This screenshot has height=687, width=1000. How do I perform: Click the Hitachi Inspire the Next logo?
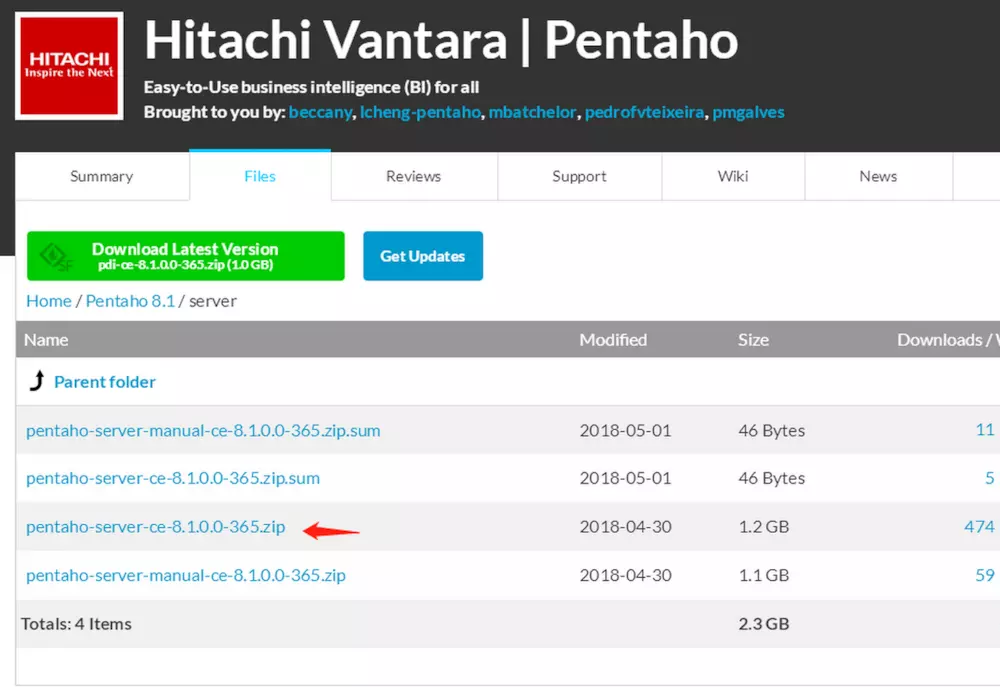pos(69,66)
